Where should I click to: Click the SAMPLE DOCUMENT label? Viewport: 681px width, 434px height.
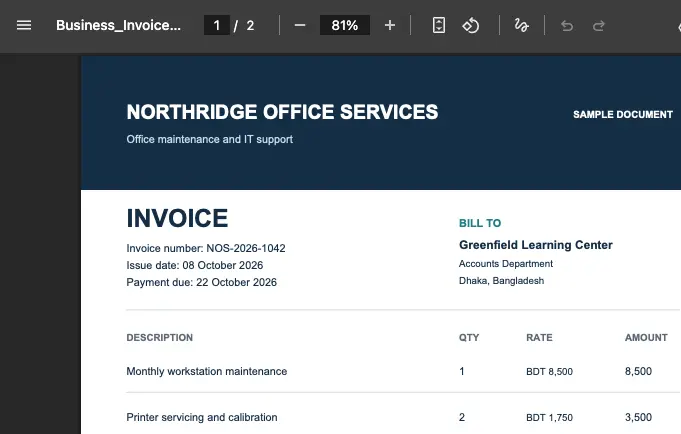tap(623, 114)
